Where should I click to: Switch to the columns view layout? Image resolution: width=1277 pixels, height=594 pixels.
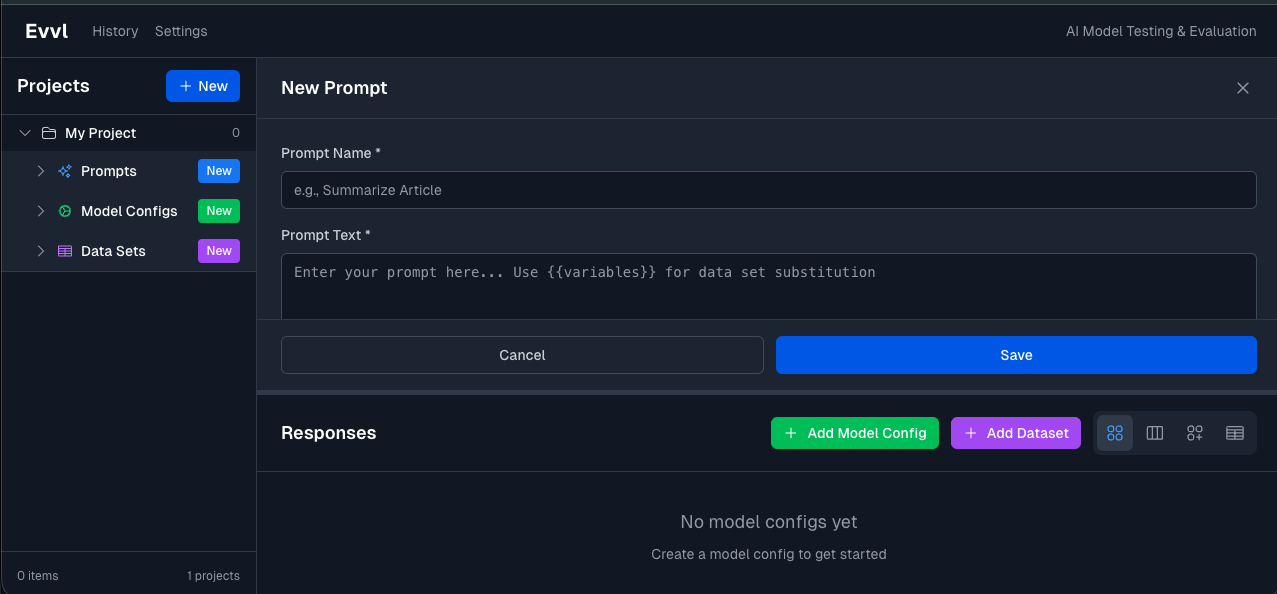tap(1154, 433)
